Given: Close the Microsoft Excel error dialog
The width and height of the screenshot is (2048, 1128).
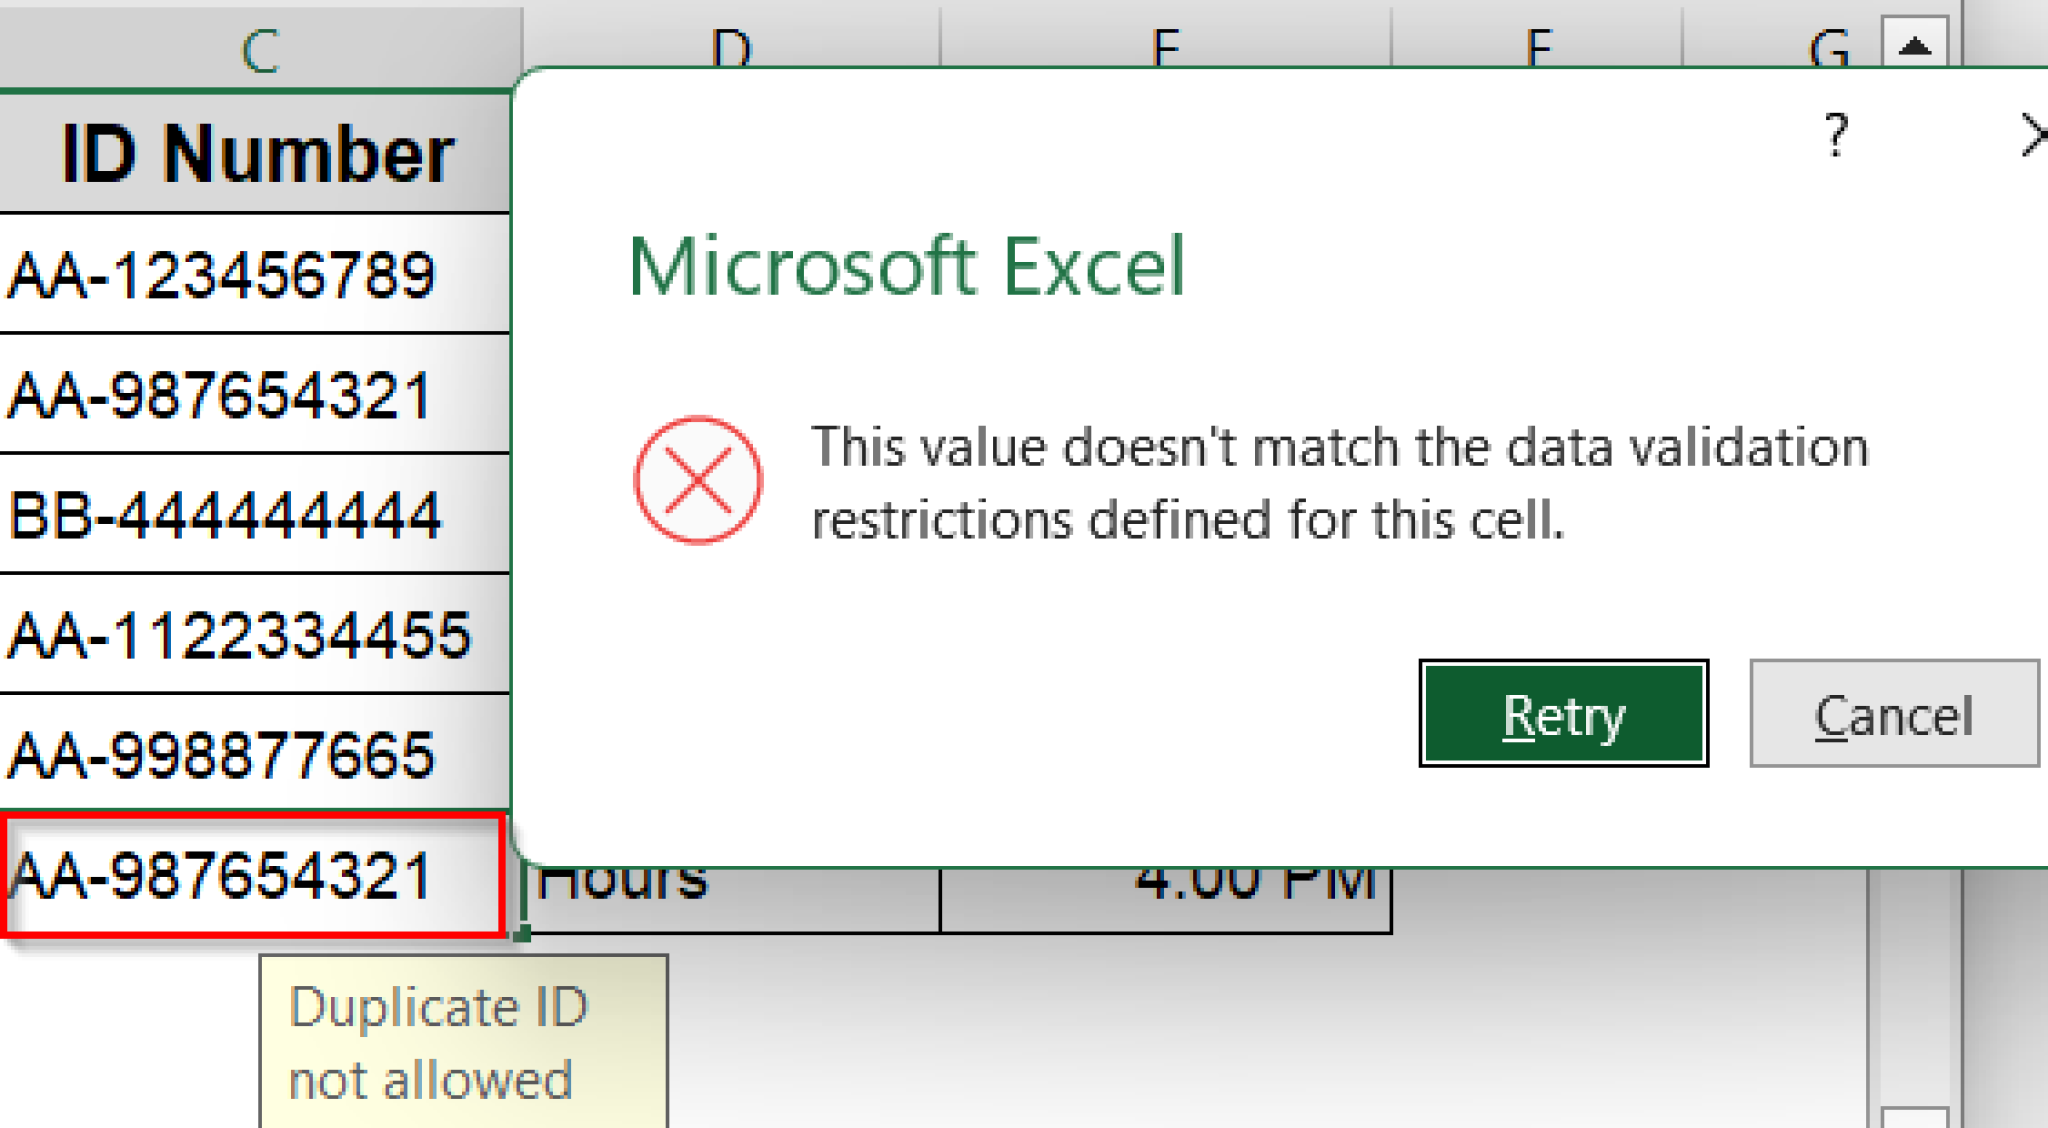Looking at the screenshot, I should click(2032, 136).
